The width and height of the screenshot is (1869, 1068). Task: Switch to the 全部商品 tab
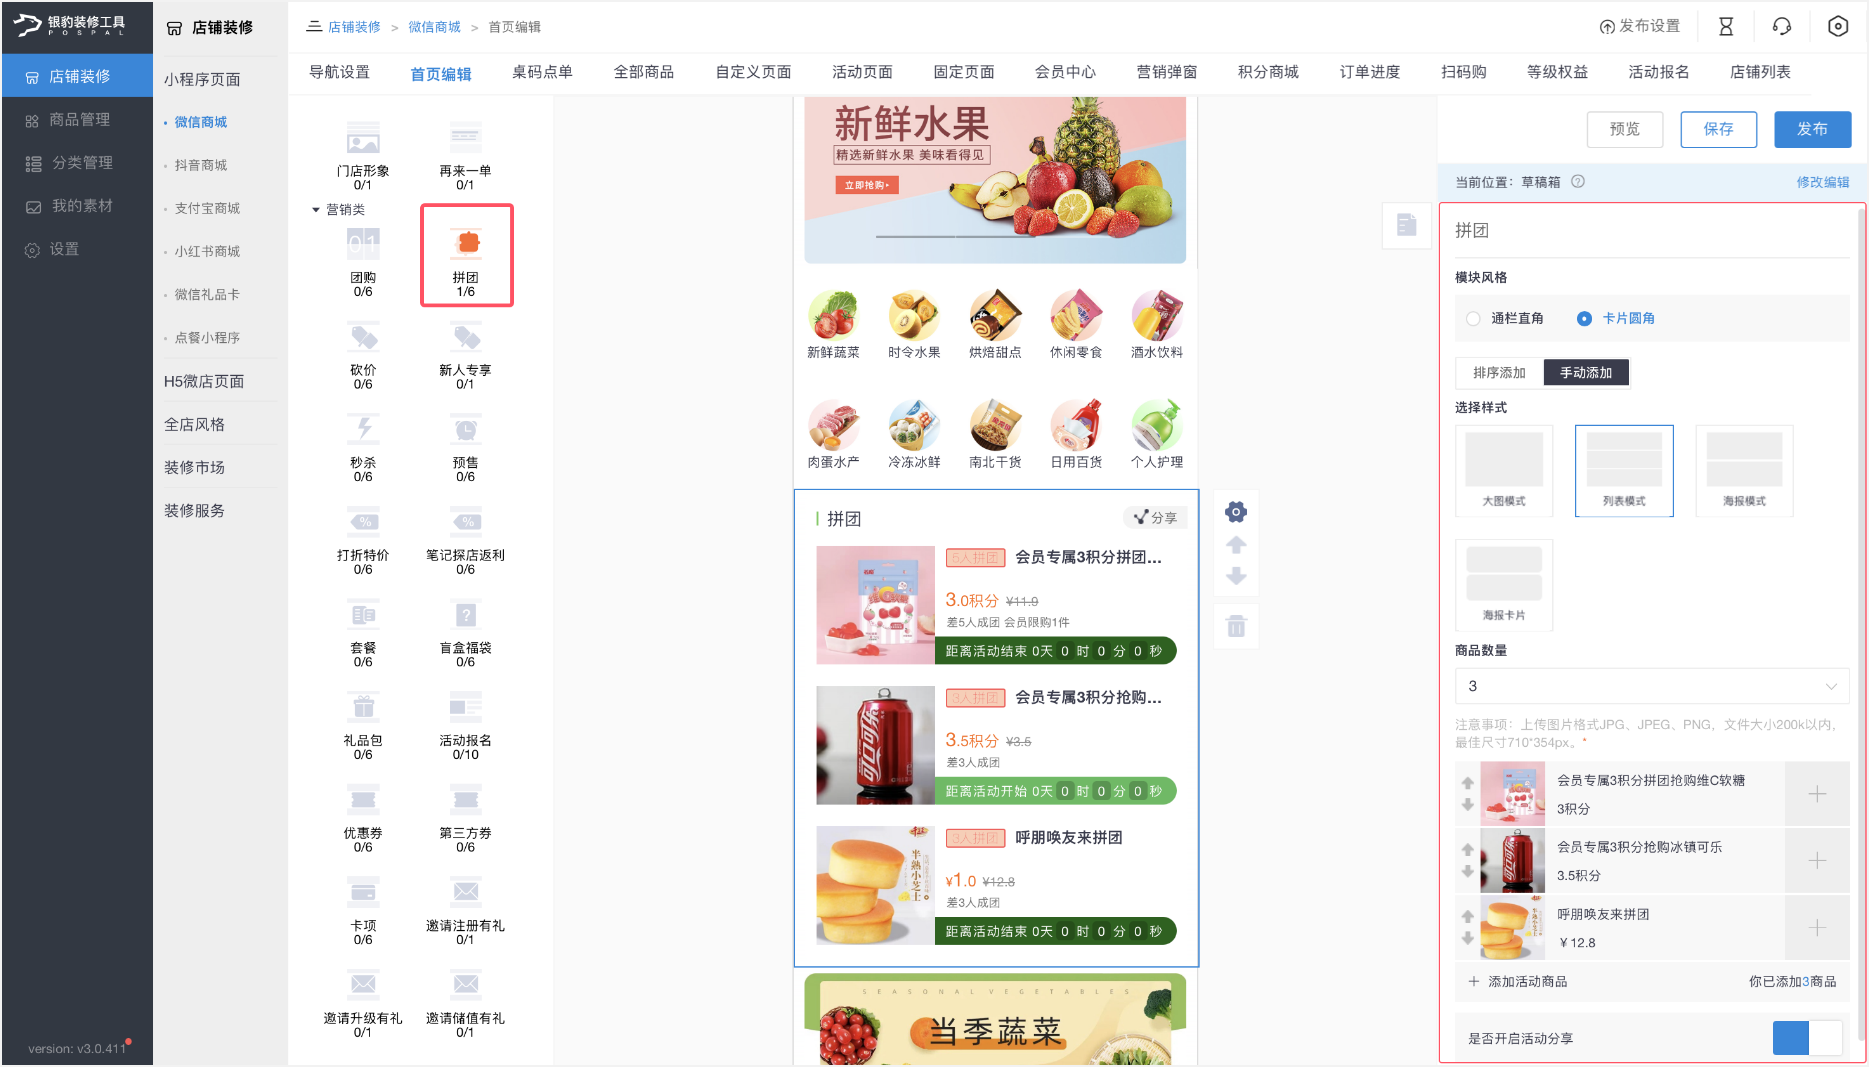pyautogui.click(x=643, y=72)
